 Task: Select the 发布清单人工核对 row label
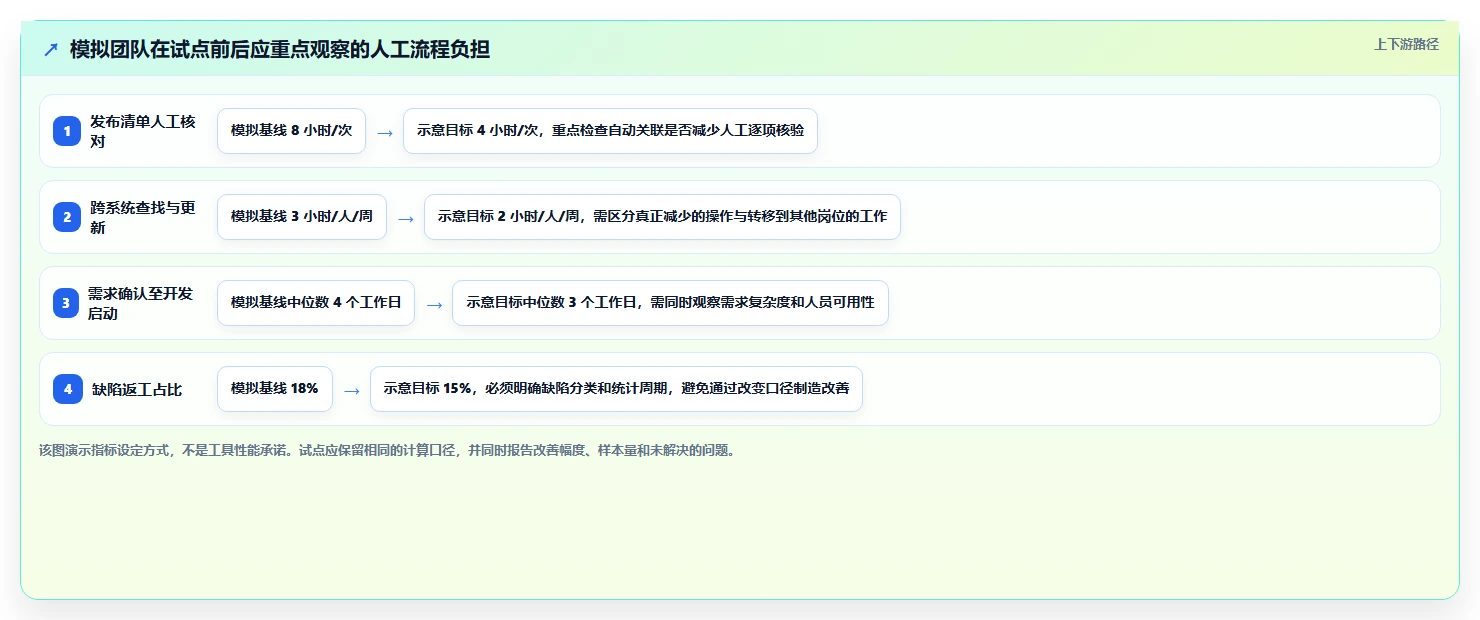pos(143,131)
